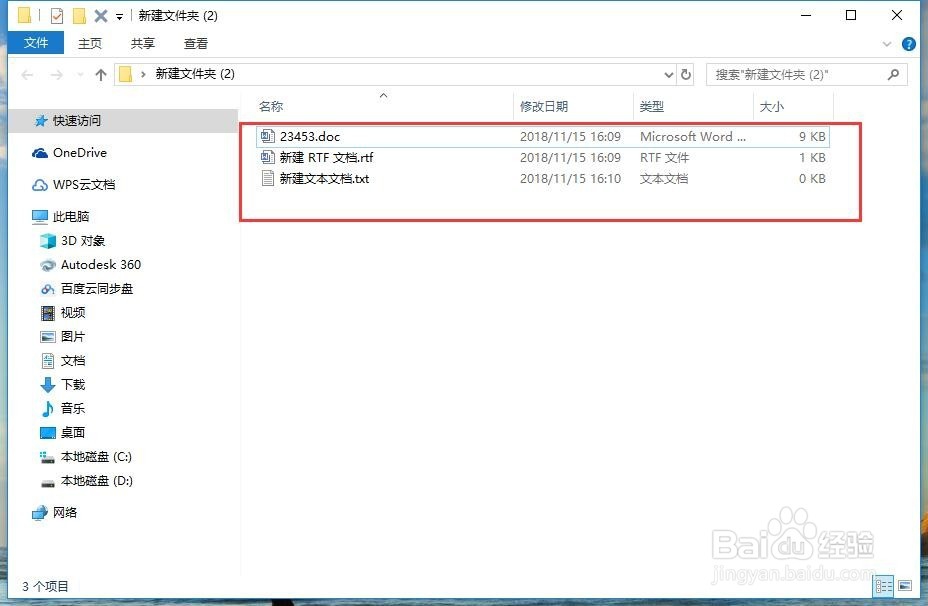The image size is (928, 606).
Task: Open 本地磁盘 (C:) drive
Action: pos(96,457)
